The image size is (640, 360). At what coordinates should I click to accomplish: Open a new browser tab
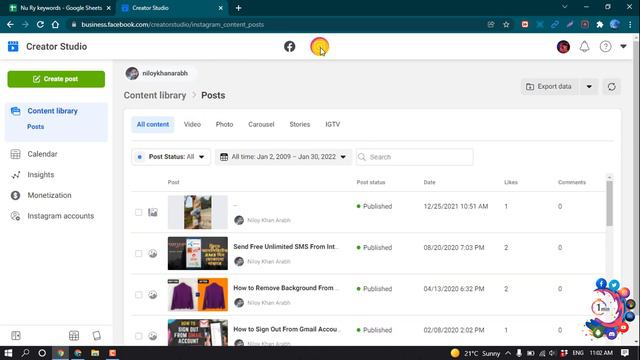point(238,8)
